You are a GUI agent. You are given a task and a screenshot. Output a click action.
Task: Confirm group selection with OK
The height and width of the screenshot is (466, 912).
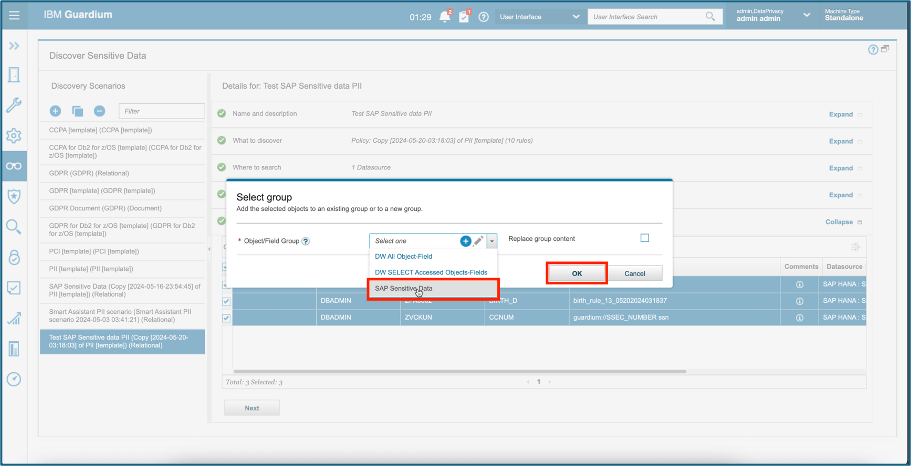coord(576,273)
